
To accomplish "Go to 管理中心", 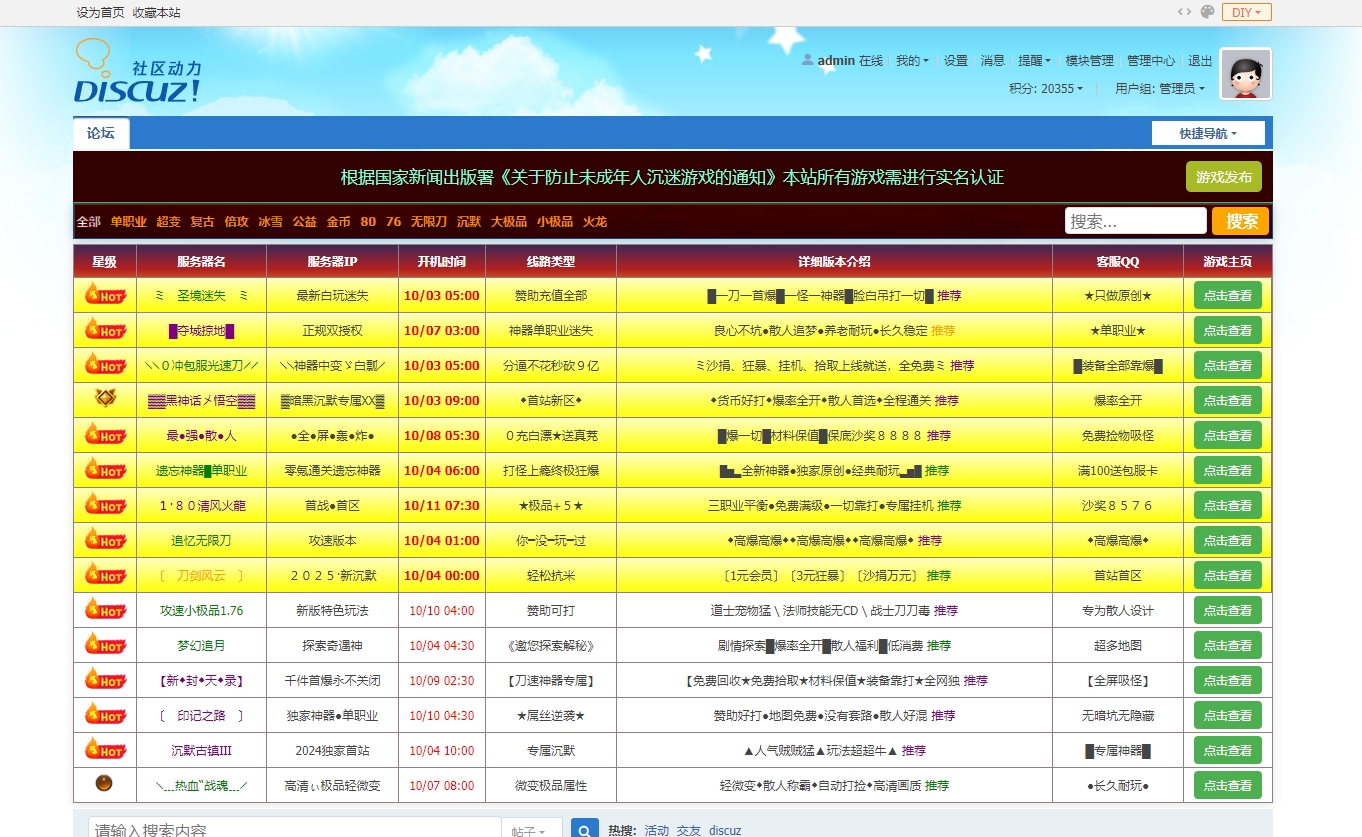I will pyautogui.click(x=1151, y=61).
